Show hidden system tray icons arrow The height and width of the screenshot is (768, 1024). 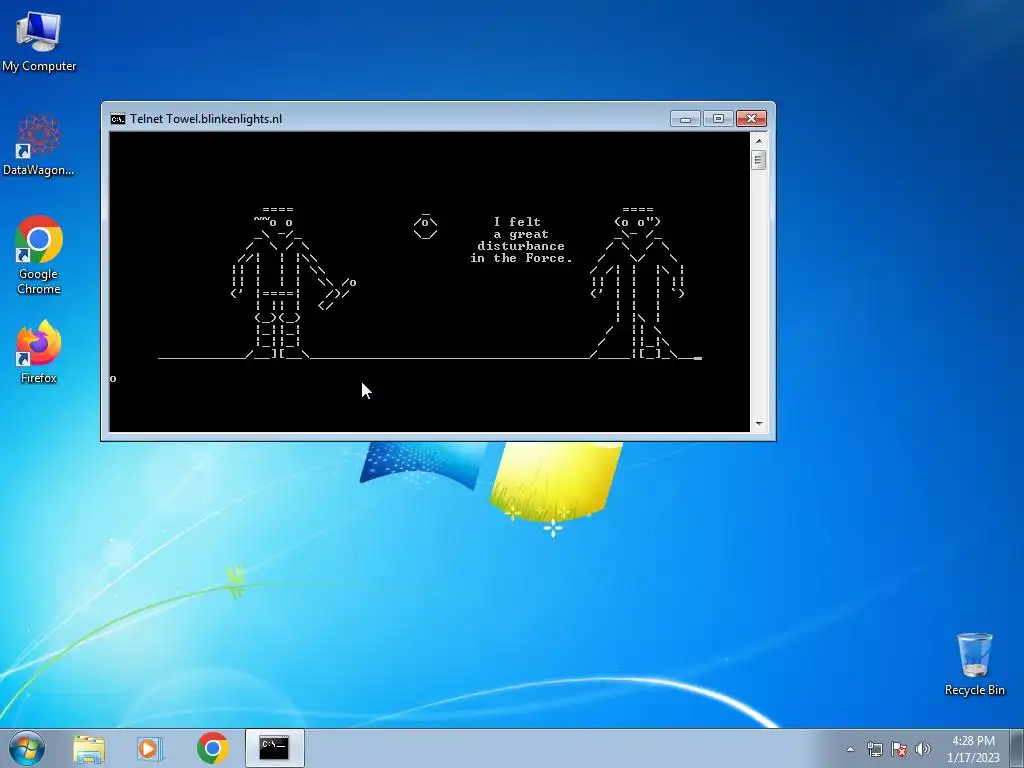point(850,749)
